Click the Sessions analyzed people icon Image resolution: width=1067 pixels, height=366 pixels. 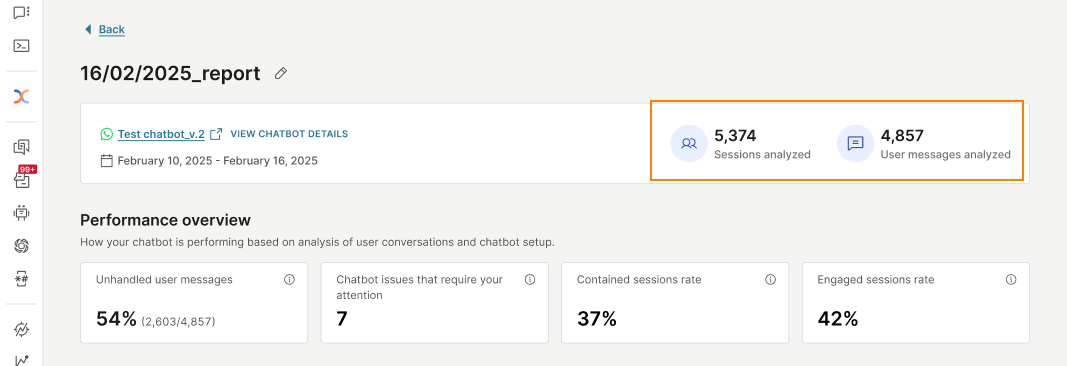[689, 144]
